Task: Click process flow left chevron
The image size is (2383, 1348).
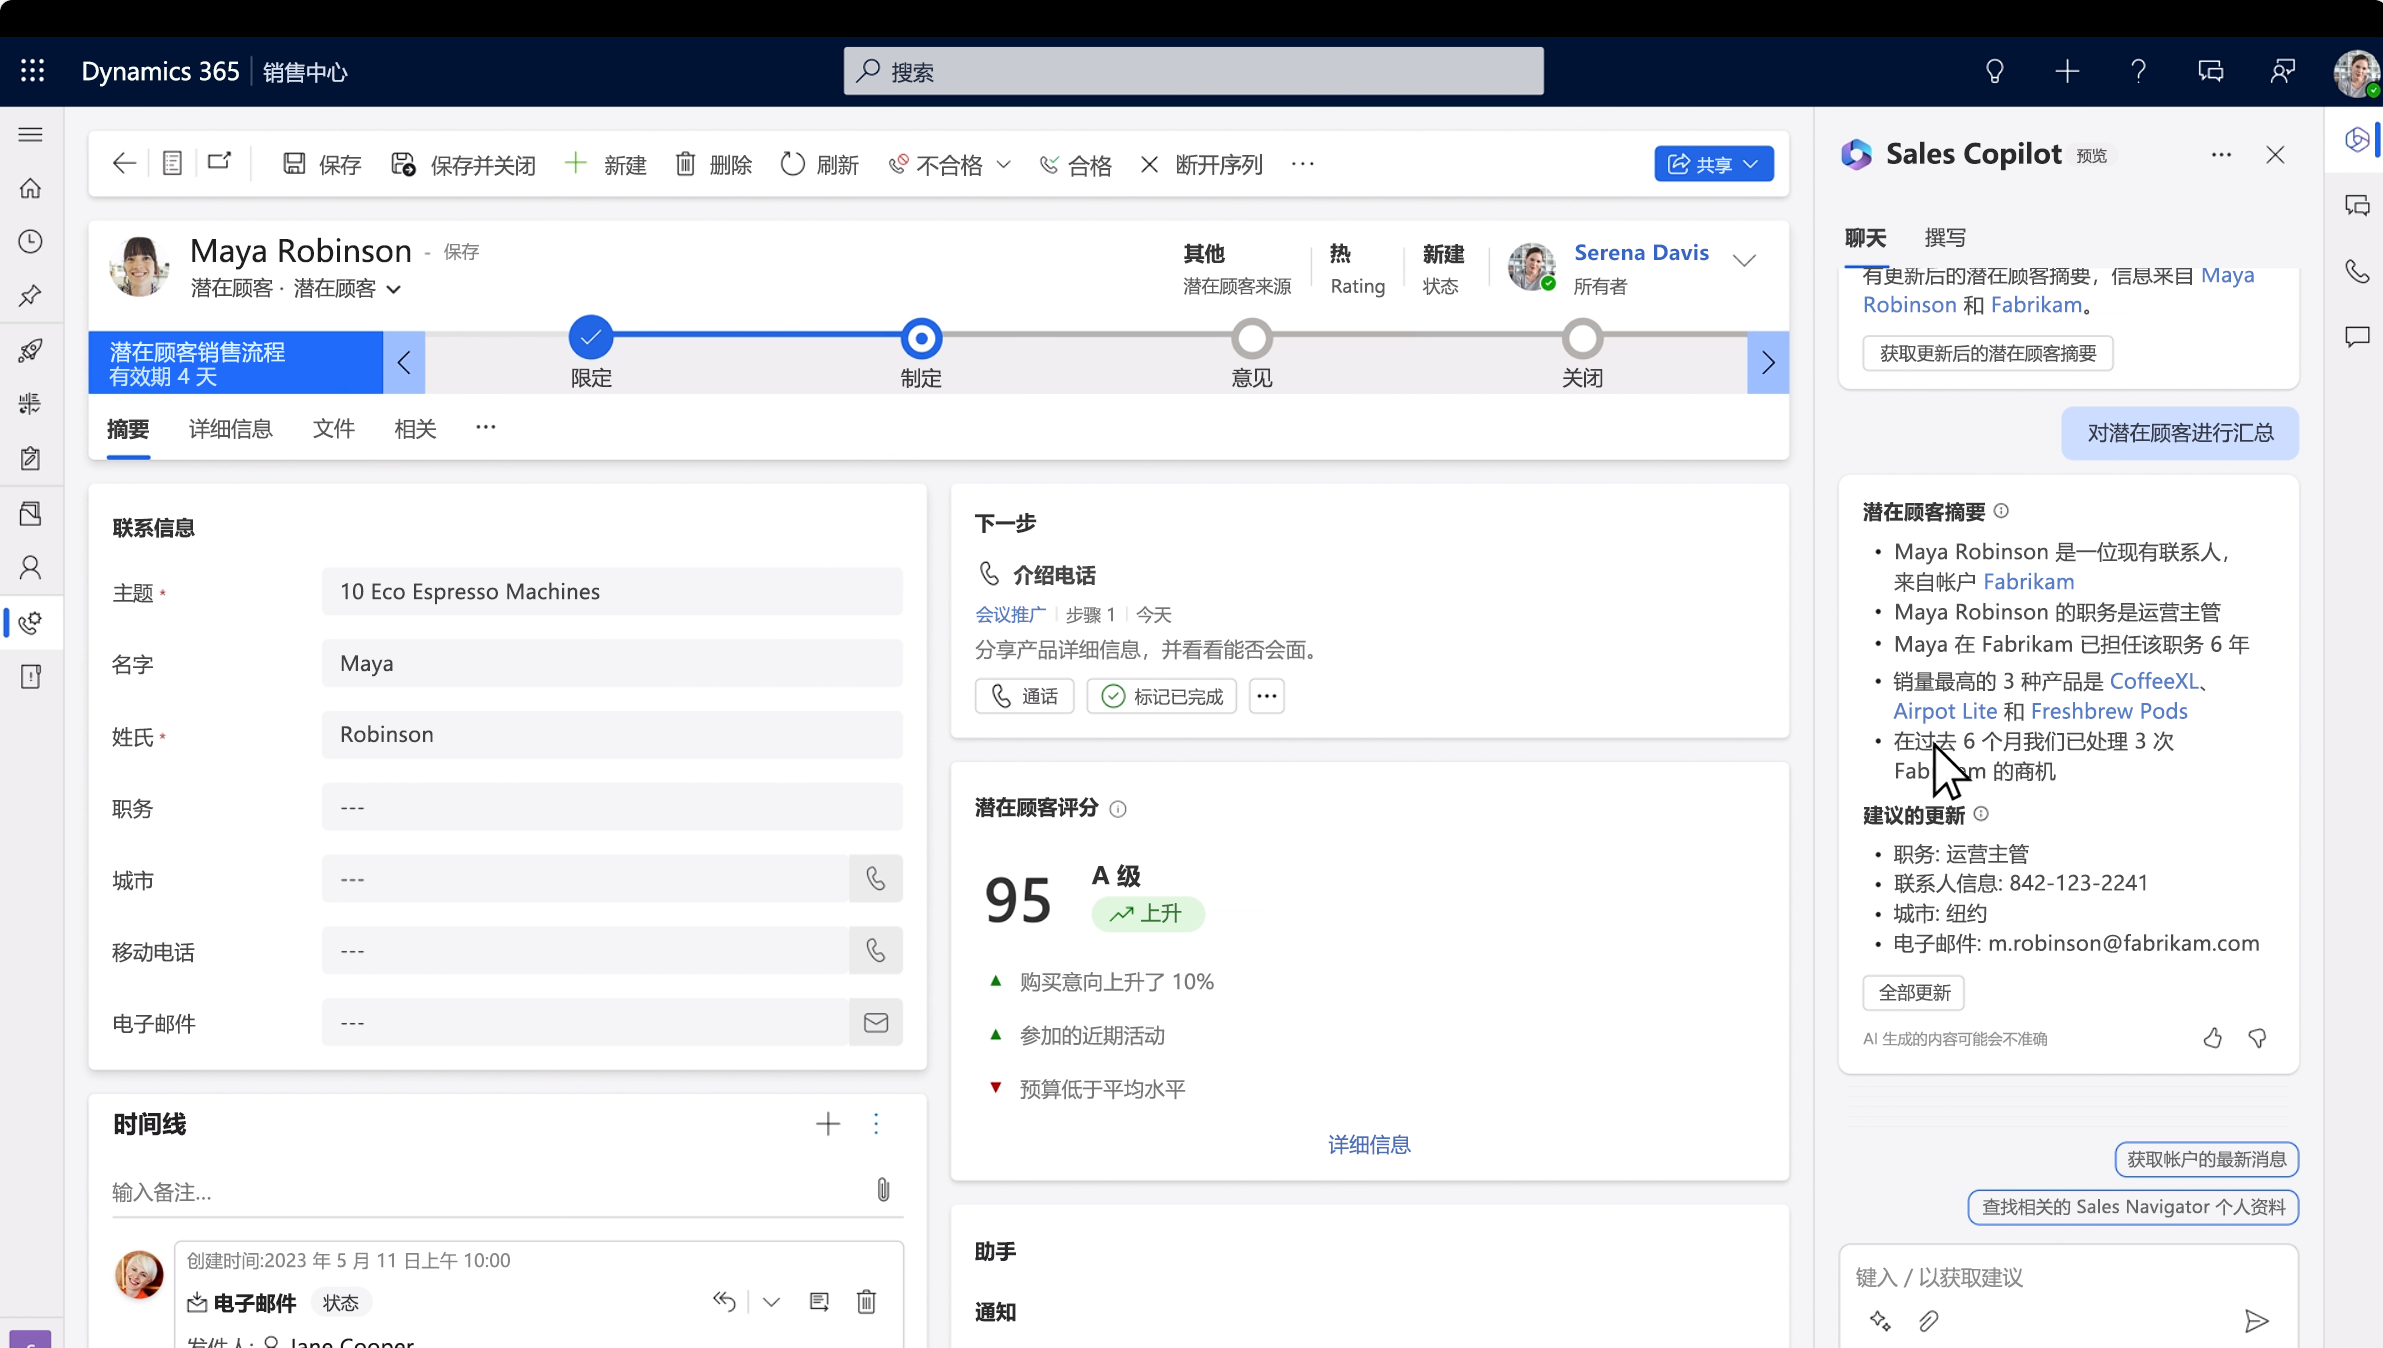Action: tap(404, 362)
